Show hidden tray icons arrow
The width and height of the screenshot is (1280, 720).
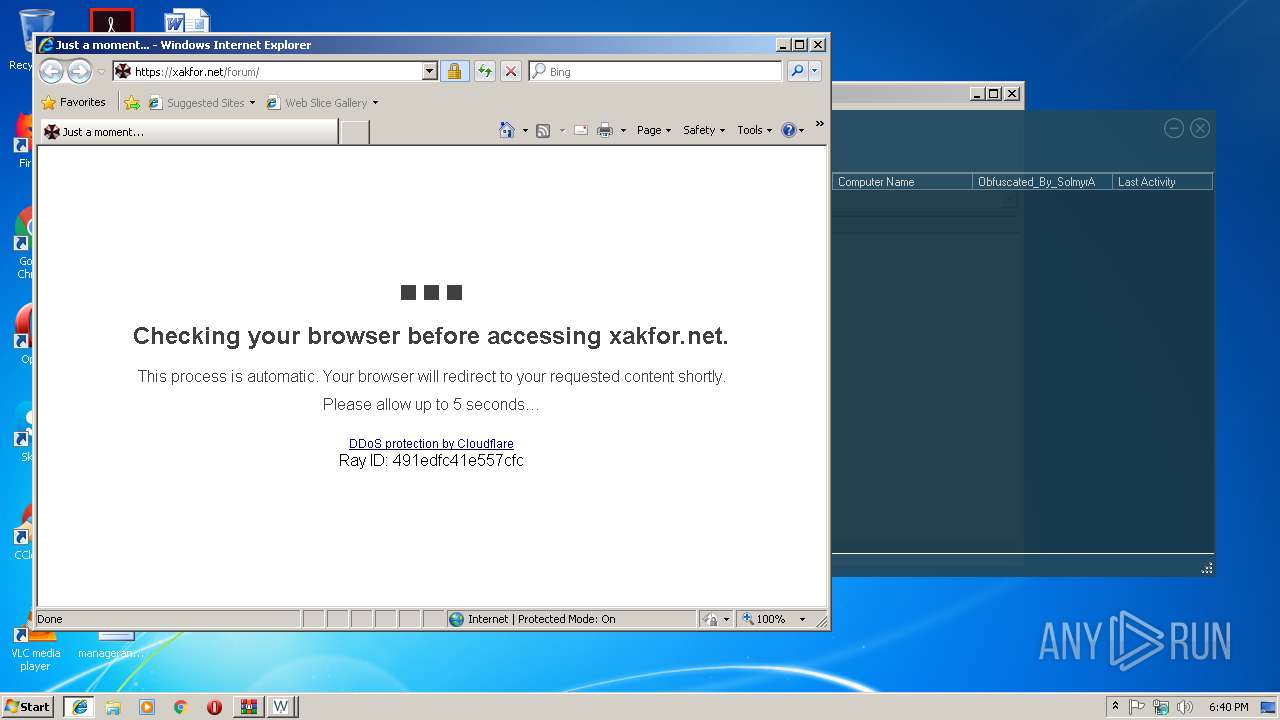(1115, 706)
